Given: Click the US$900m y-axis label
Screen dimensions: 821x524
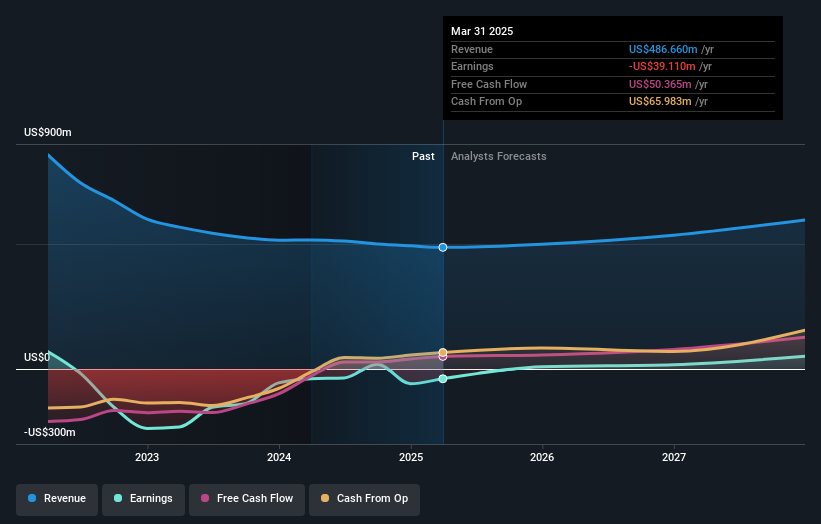Looking at the screenshot, I should tap(48, 132).
